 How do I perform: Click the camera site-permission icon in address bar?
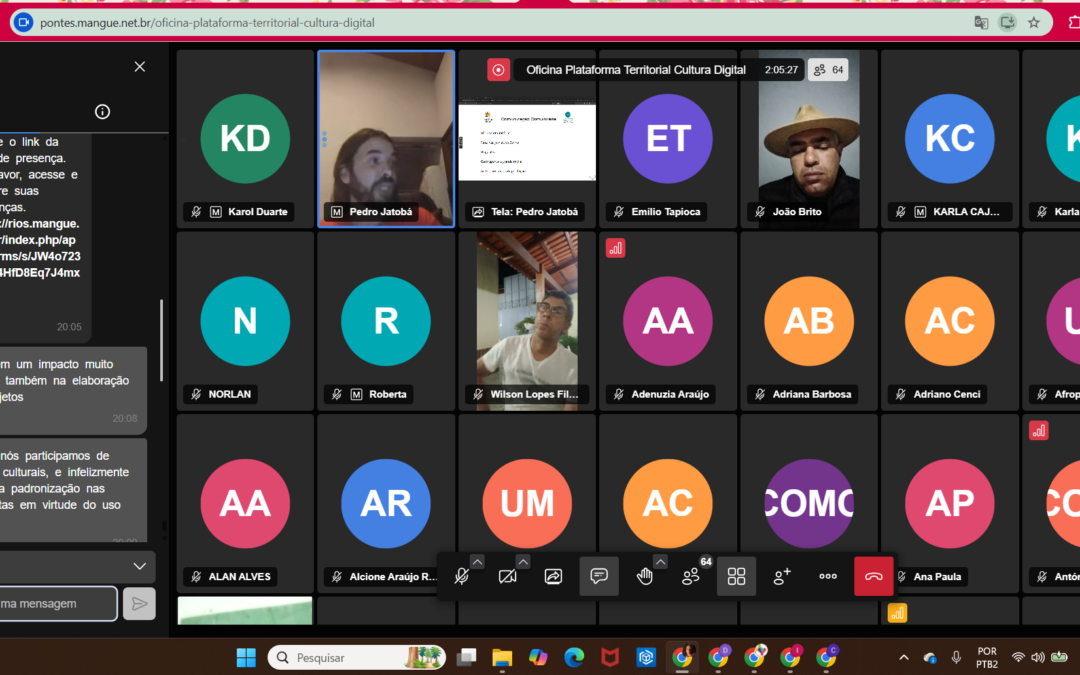coord(23,23)
